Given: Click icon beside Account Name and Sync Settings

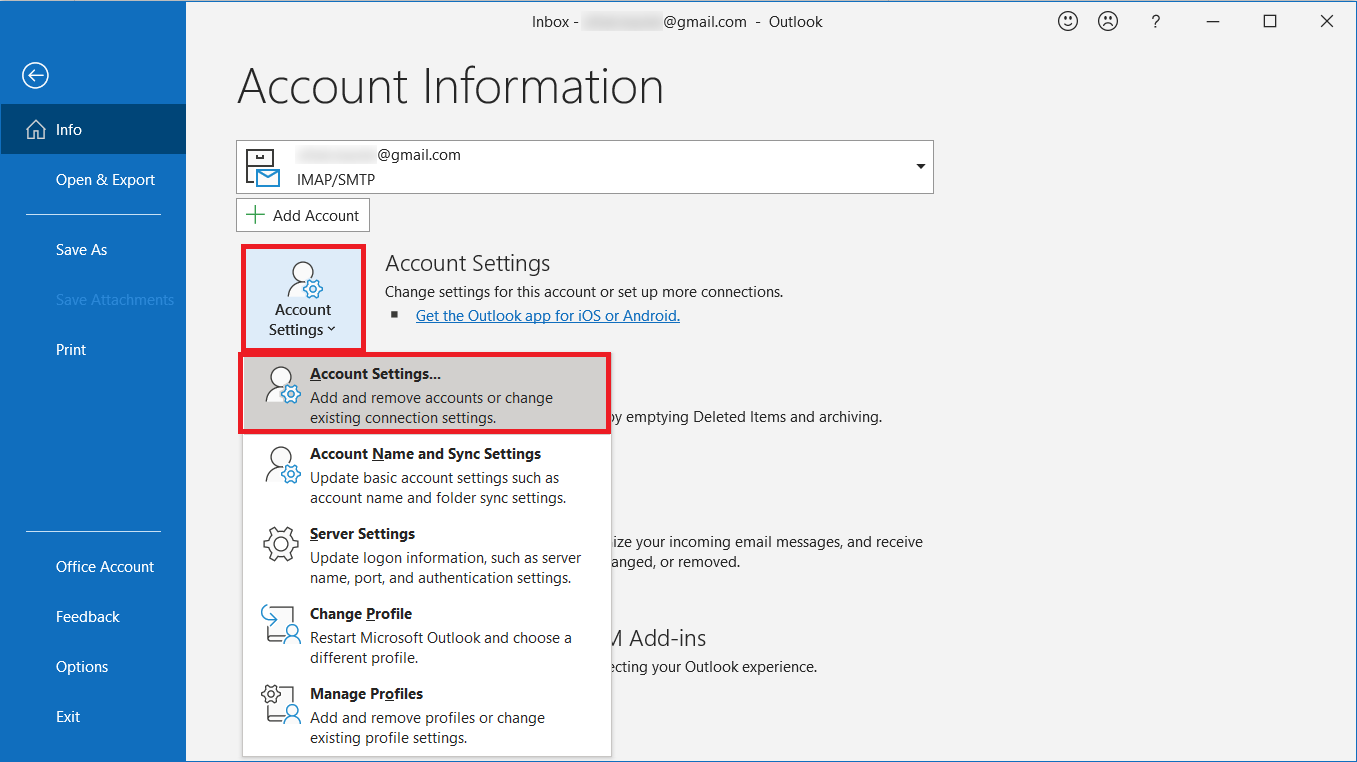Looking at the screenshot, I should click(x=282, y=465).
